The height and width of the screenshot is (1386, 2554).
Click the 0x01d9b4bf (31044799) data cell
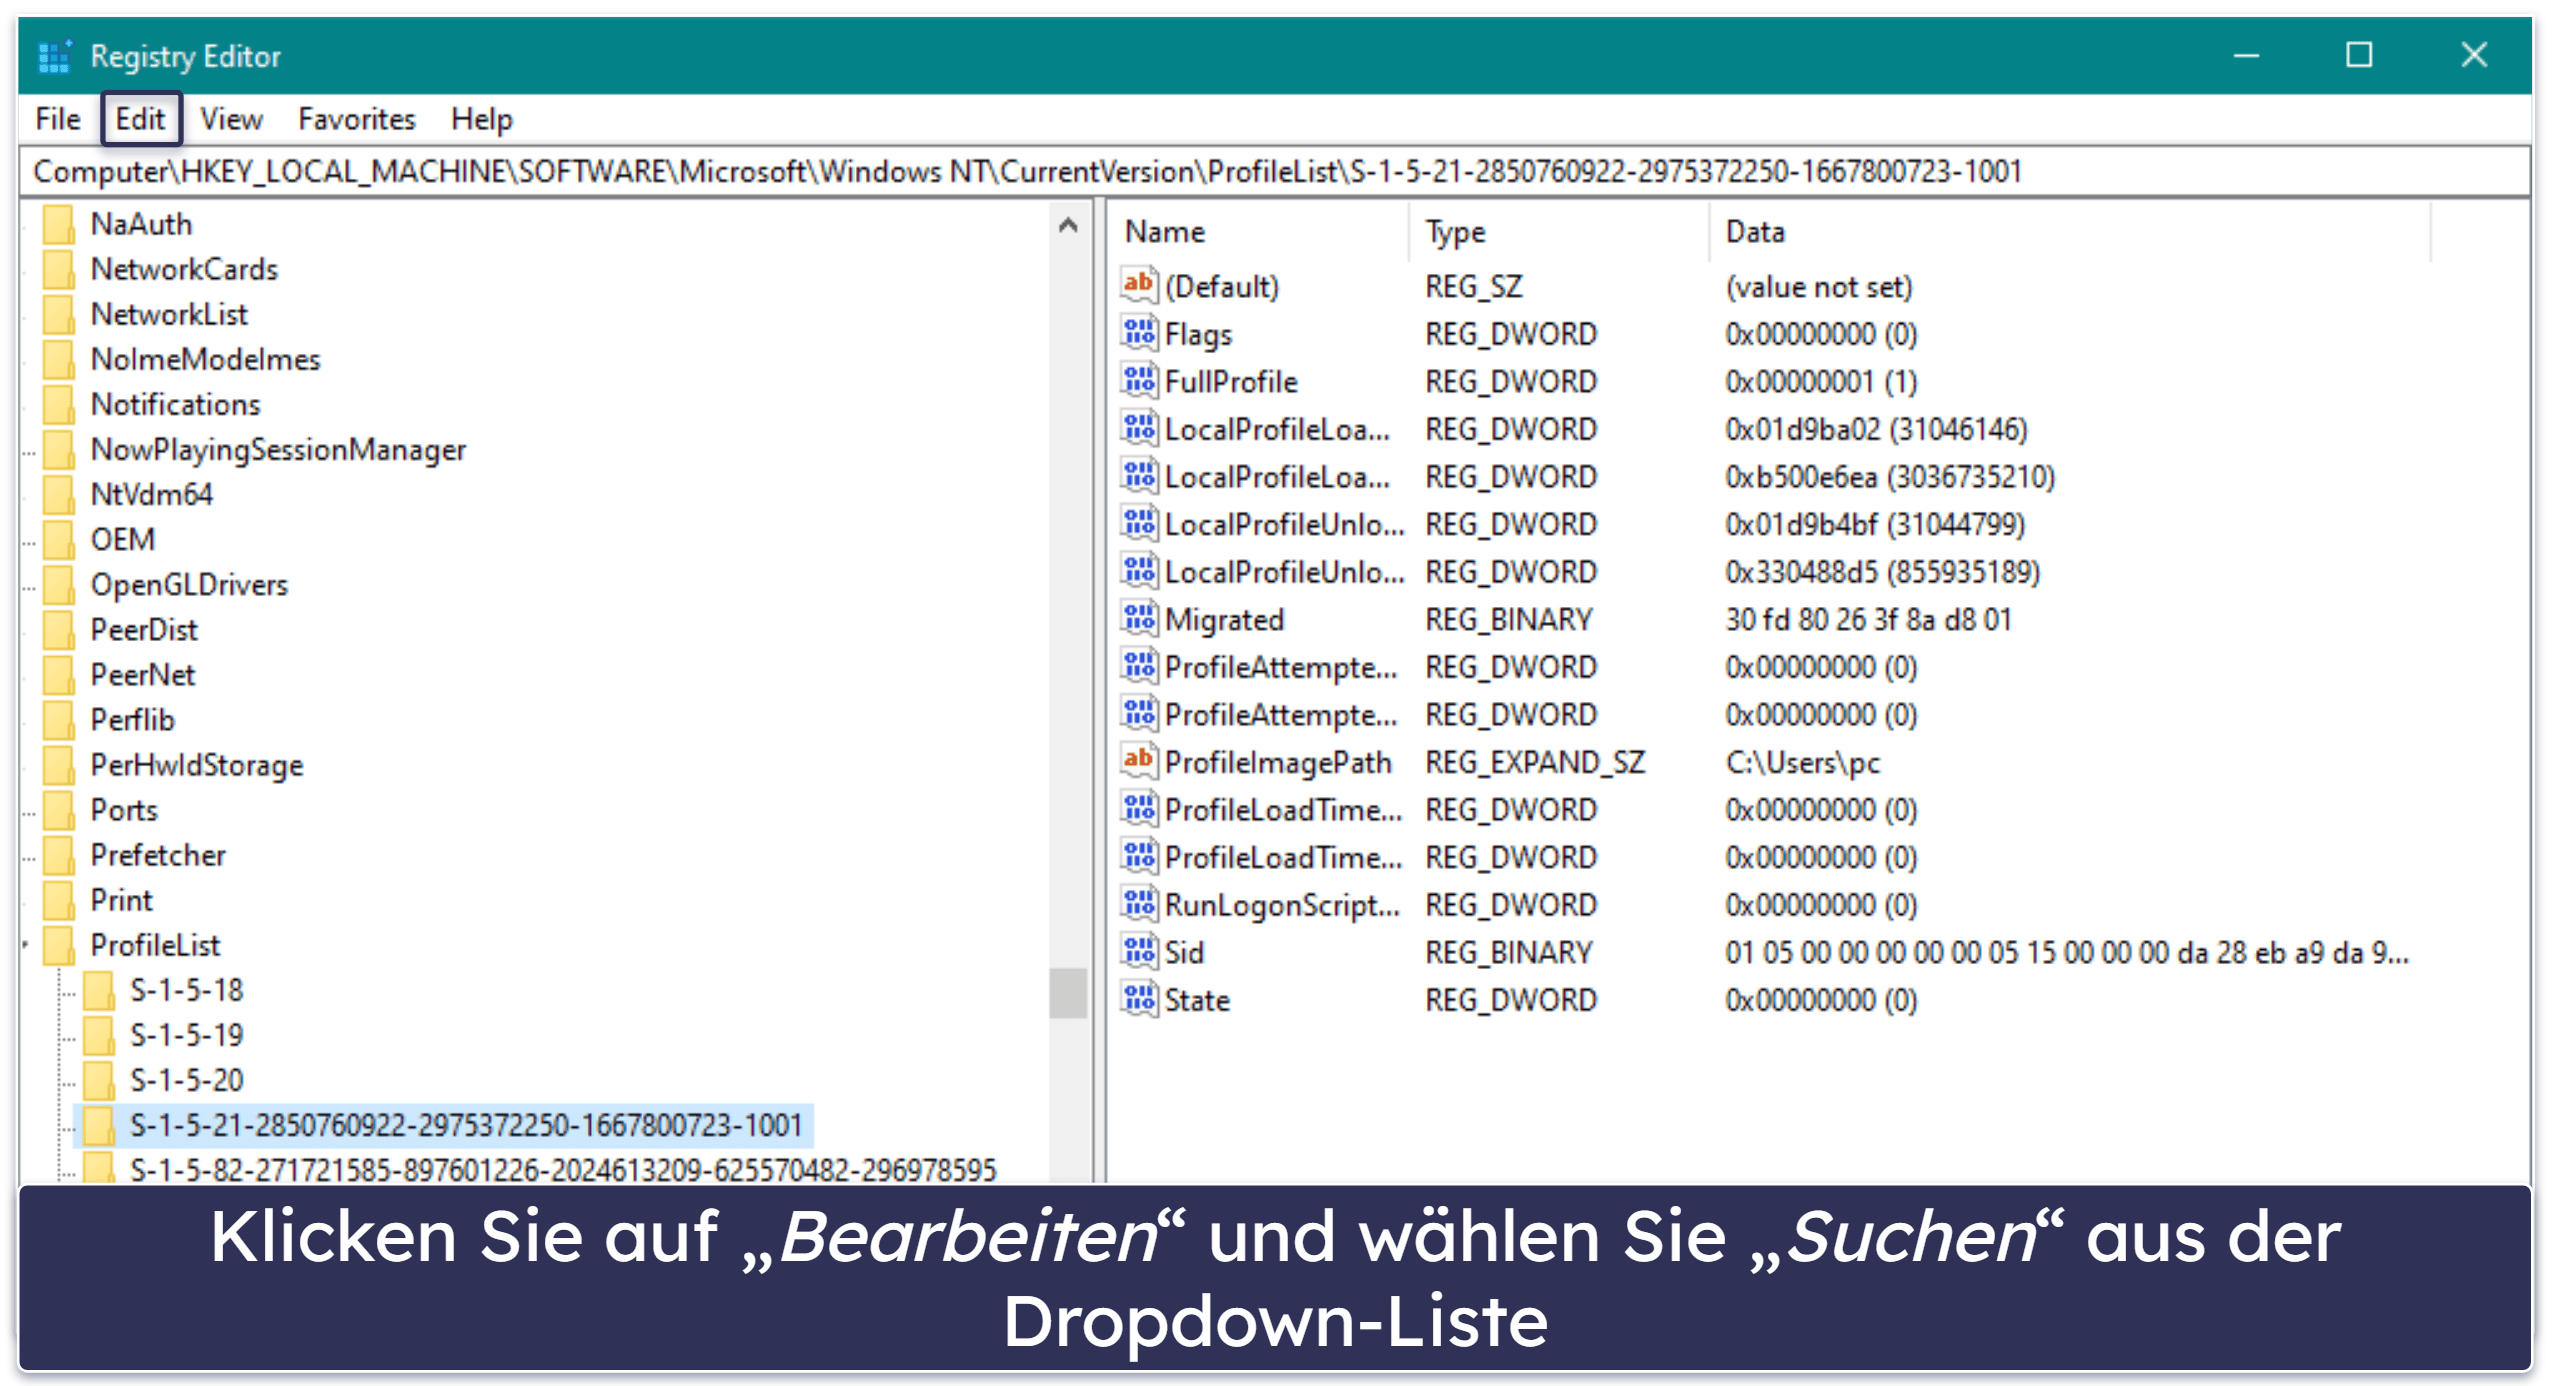1875,524
